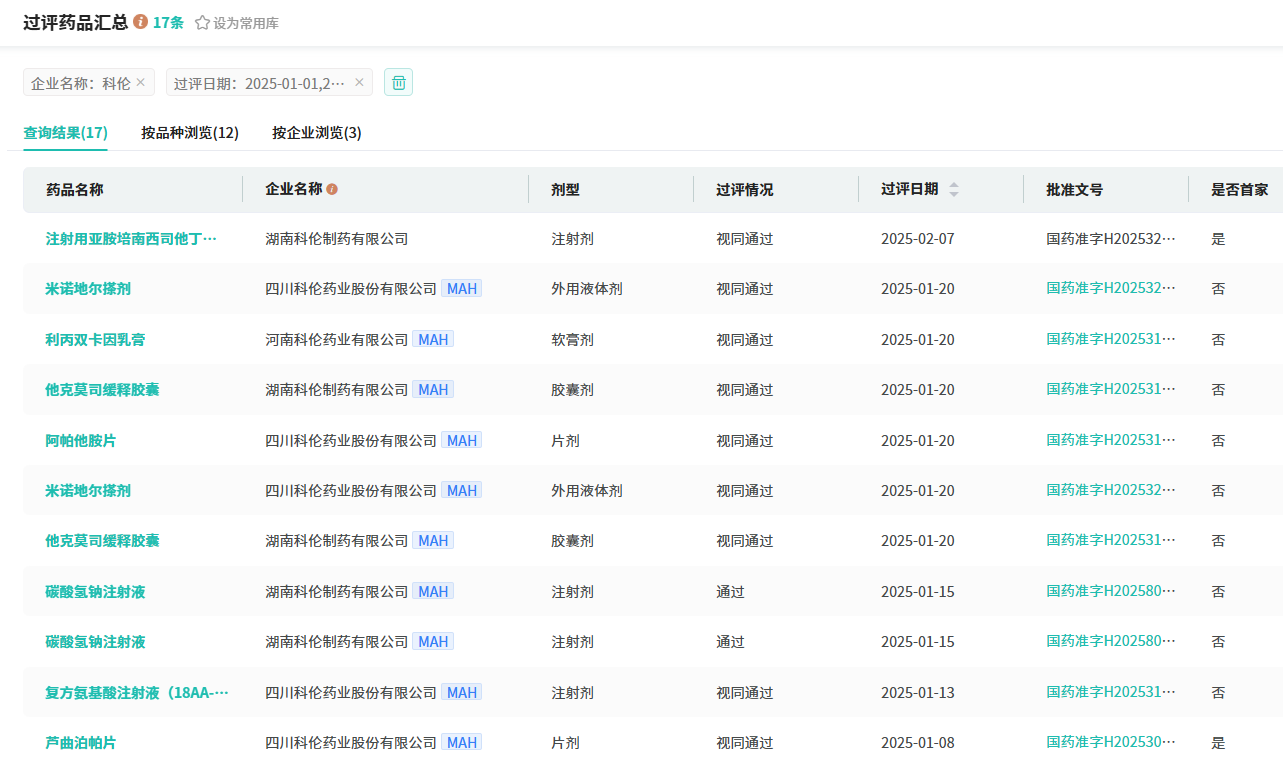
Task: Click approval number link for 芦曲泊帕片 row
Action: (x=1111, y=742)
